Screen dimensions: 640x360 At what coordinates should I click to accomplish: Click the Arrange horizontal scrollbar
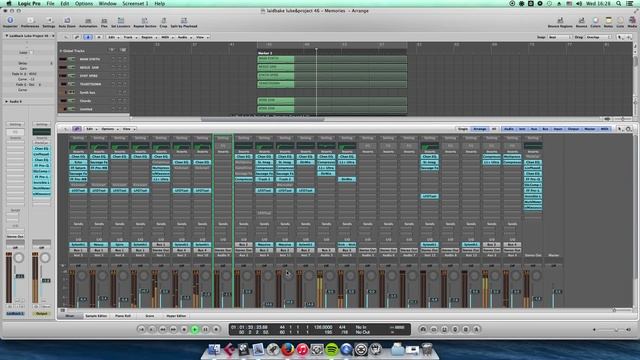coord(262,120)
